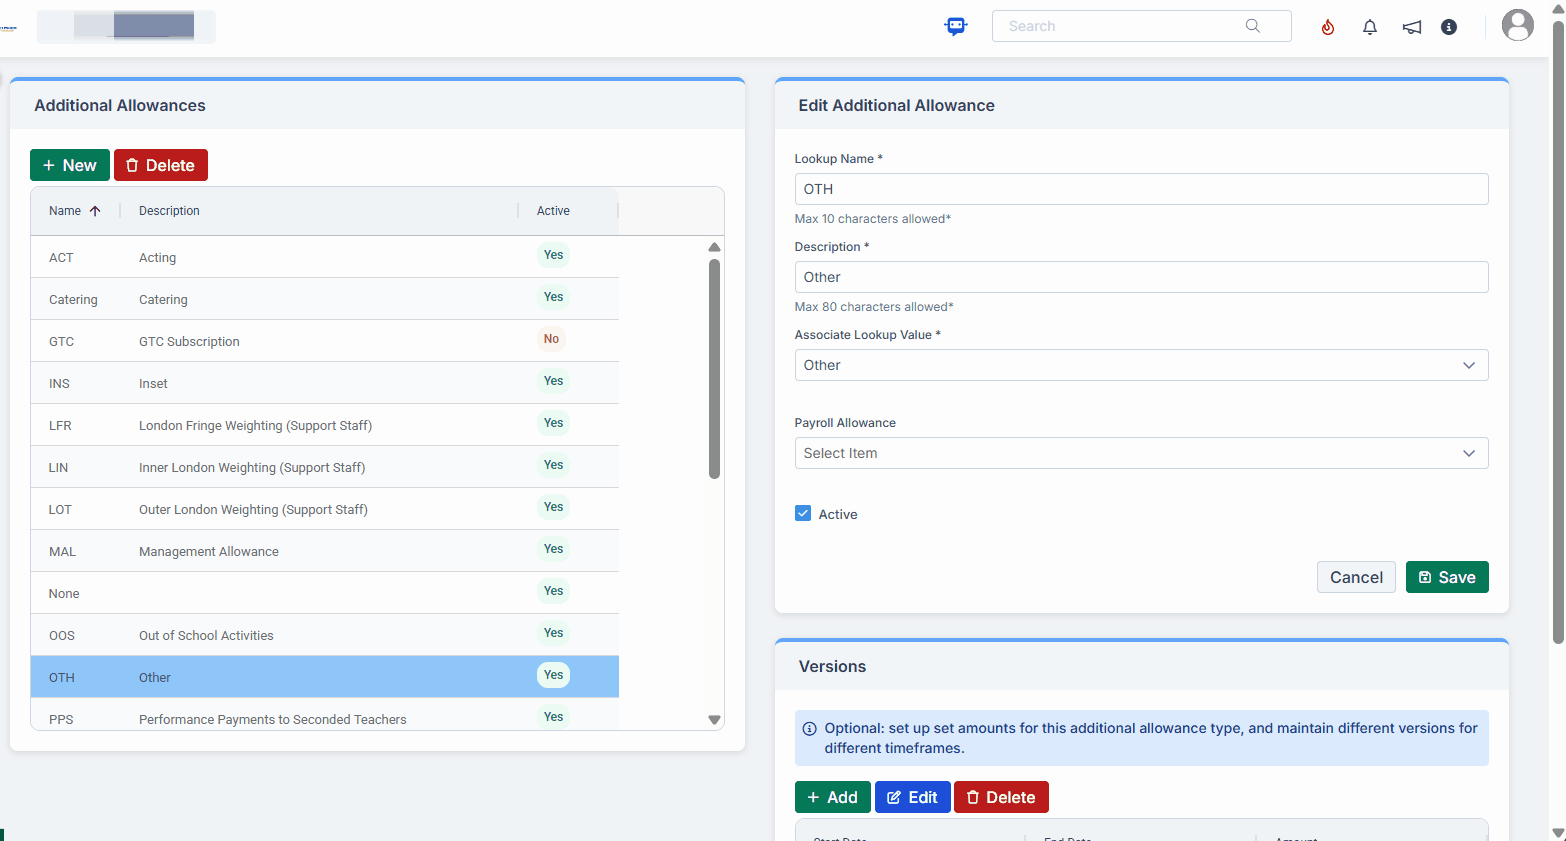1566x841 pixels.
Task: Click the Lookup Name input field
Action: [1141, 189]
